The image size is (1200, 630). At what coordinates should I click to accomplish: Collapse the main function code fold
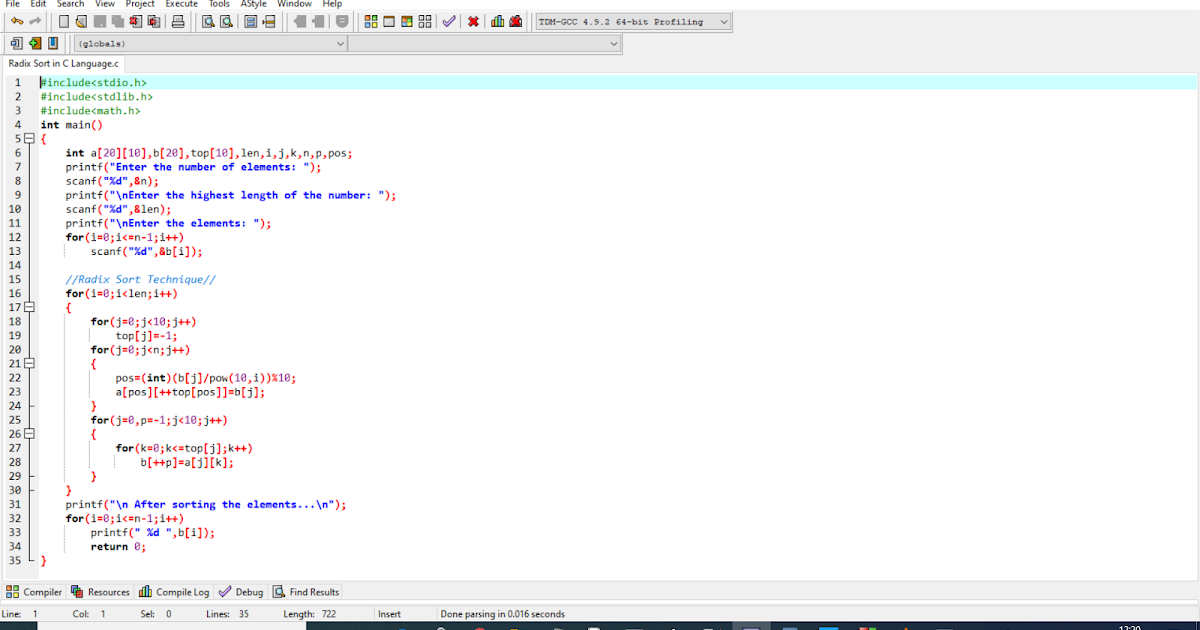coord(28,138)
